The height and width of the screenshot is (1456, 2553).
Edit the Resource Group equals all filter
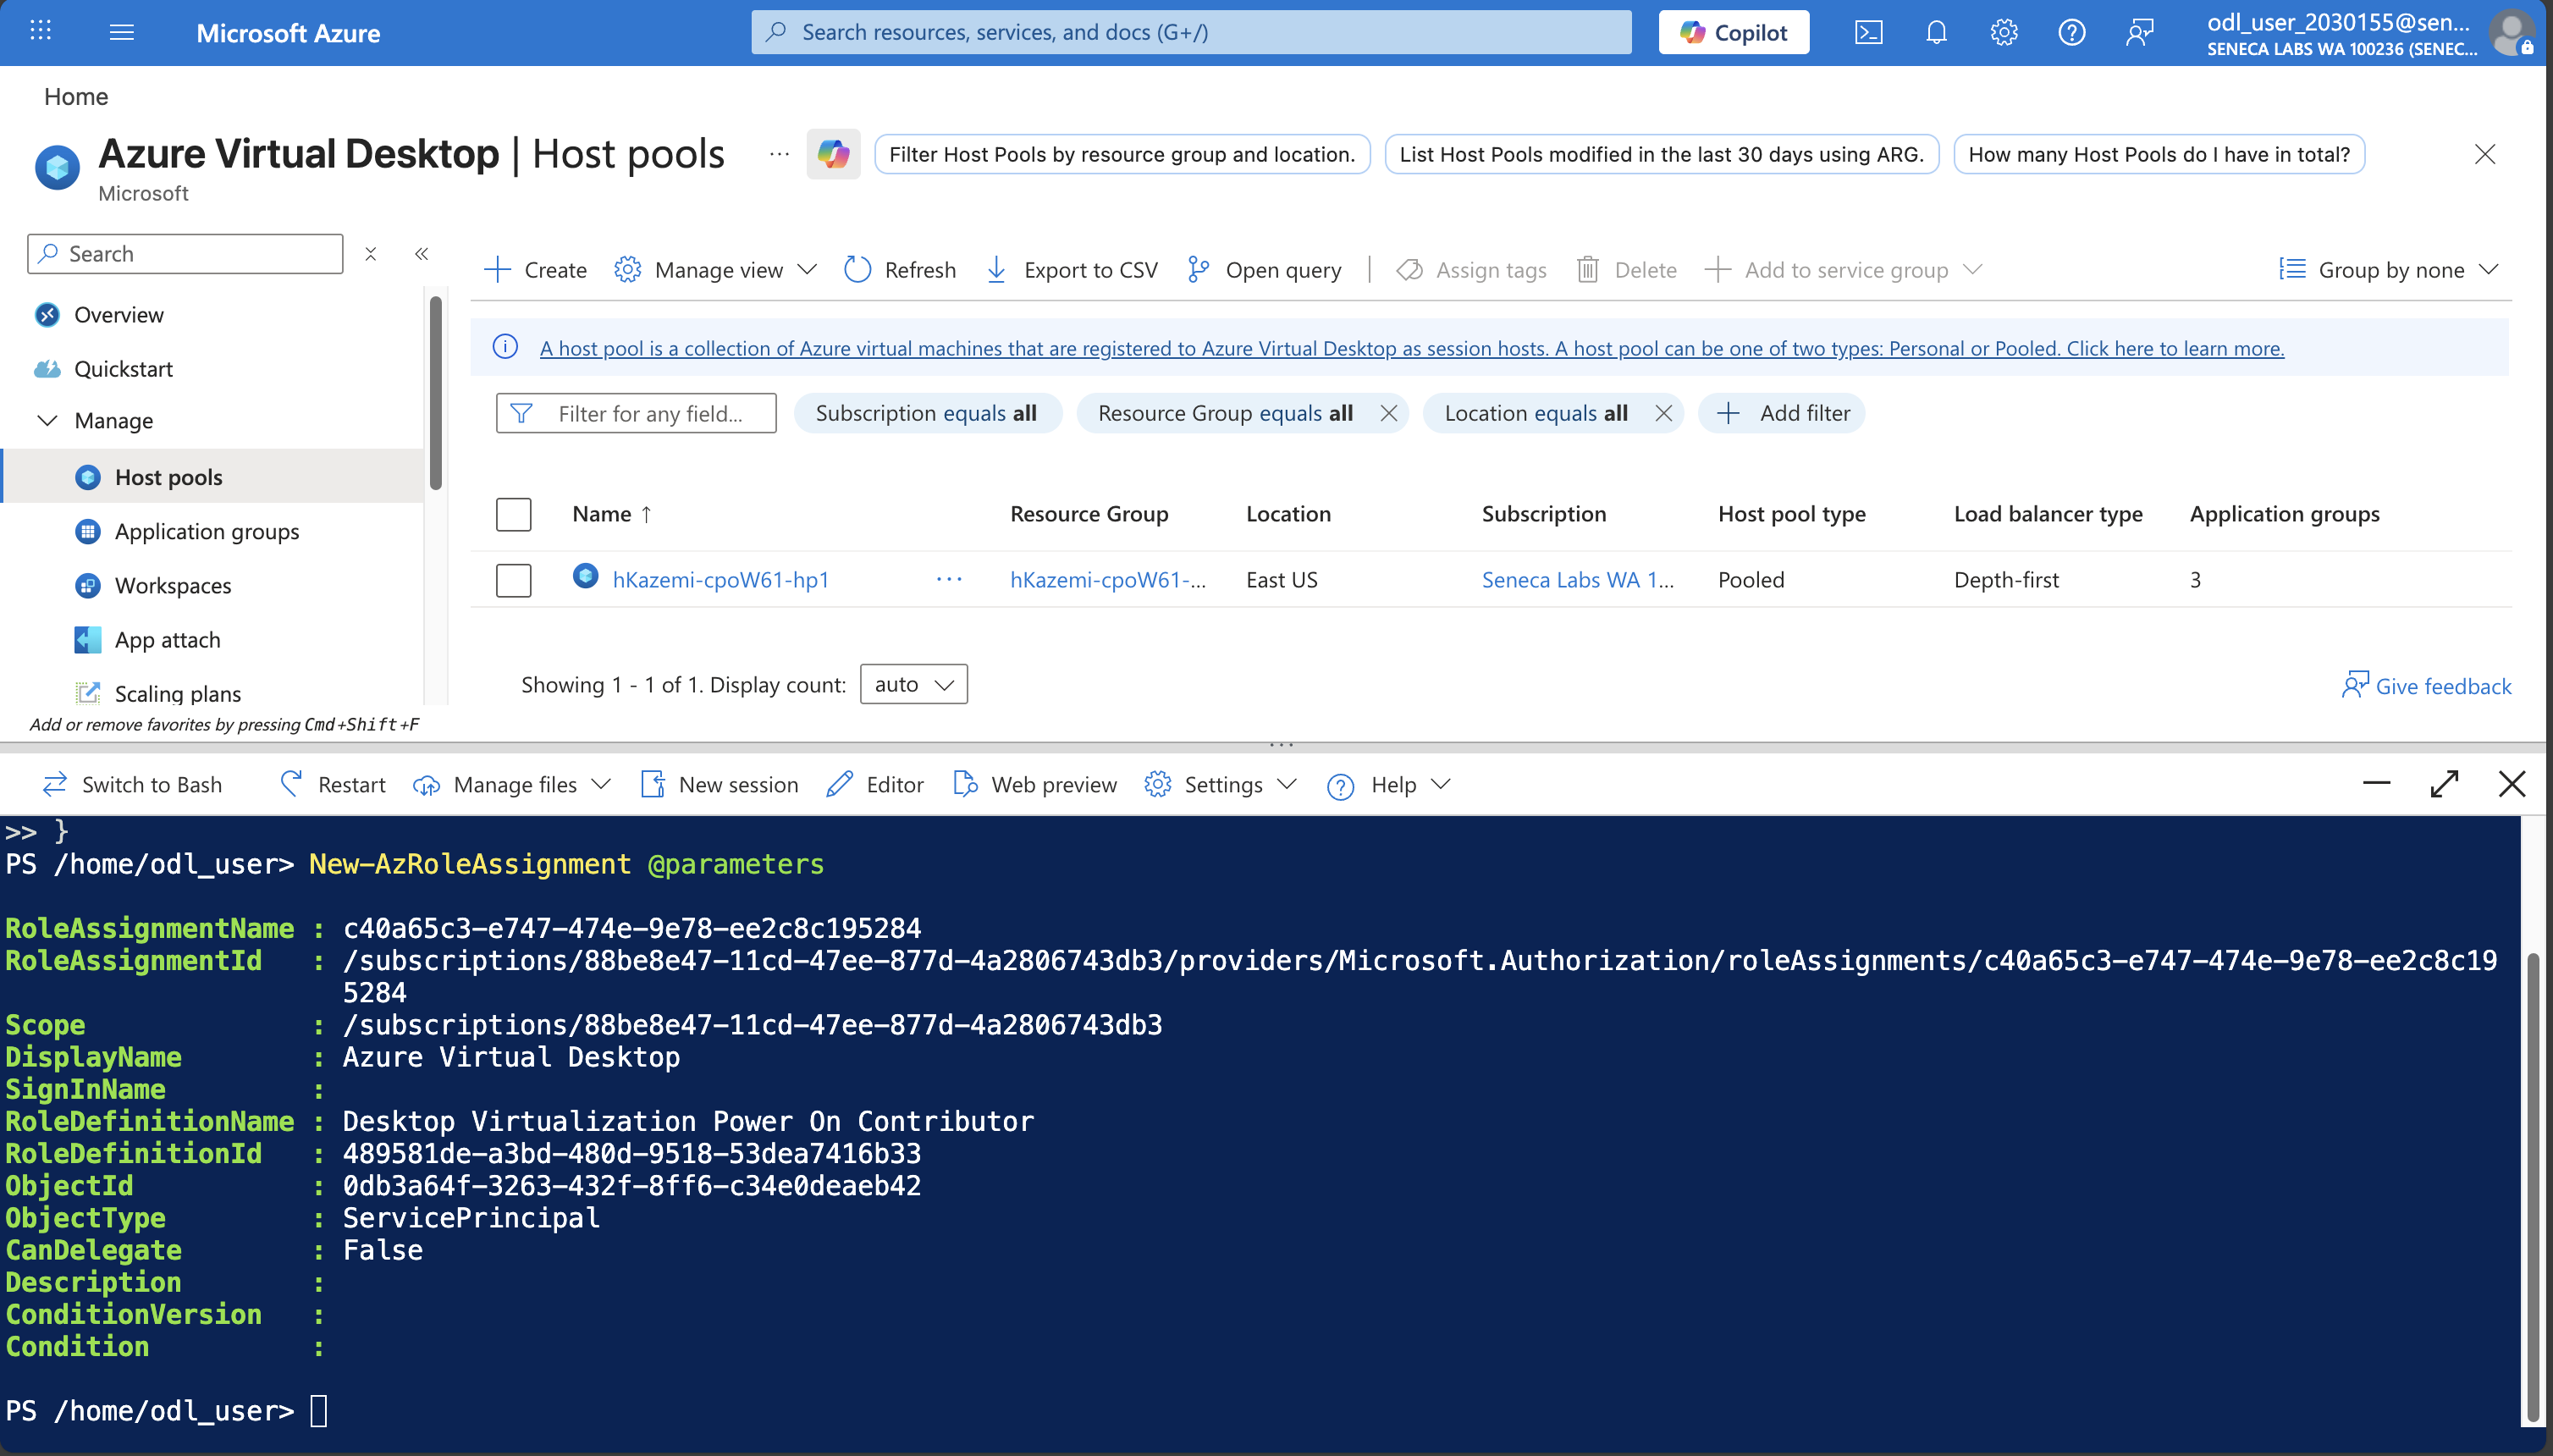1225,413
